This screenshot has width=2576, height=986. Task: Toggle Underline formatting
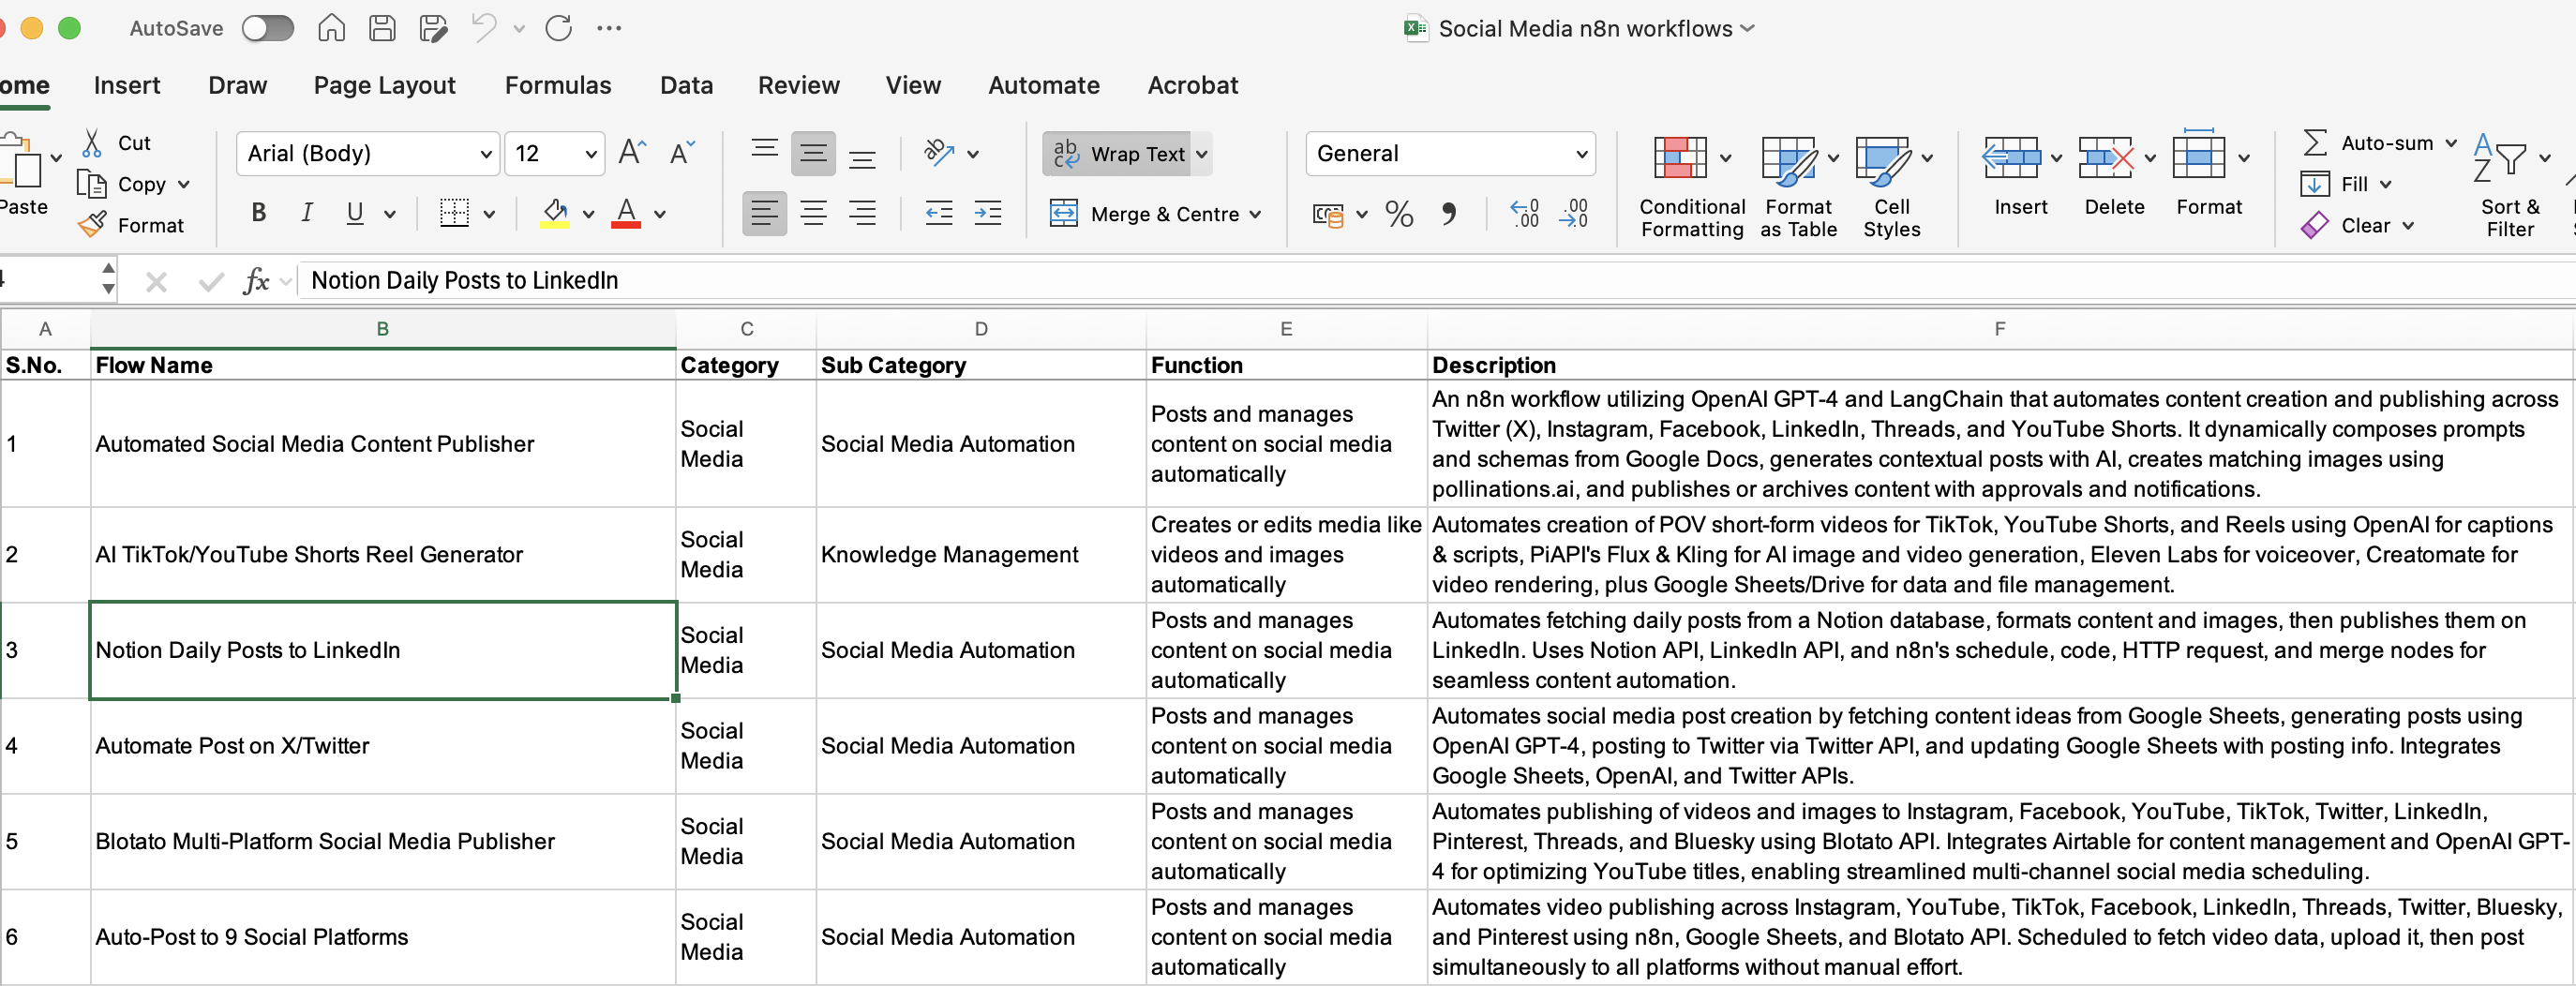[355, 213]
